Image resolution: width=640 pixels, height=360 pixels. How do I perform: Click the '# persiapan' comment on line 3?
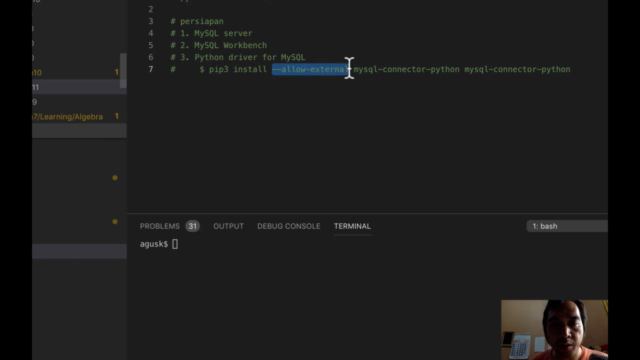[197, 21]
